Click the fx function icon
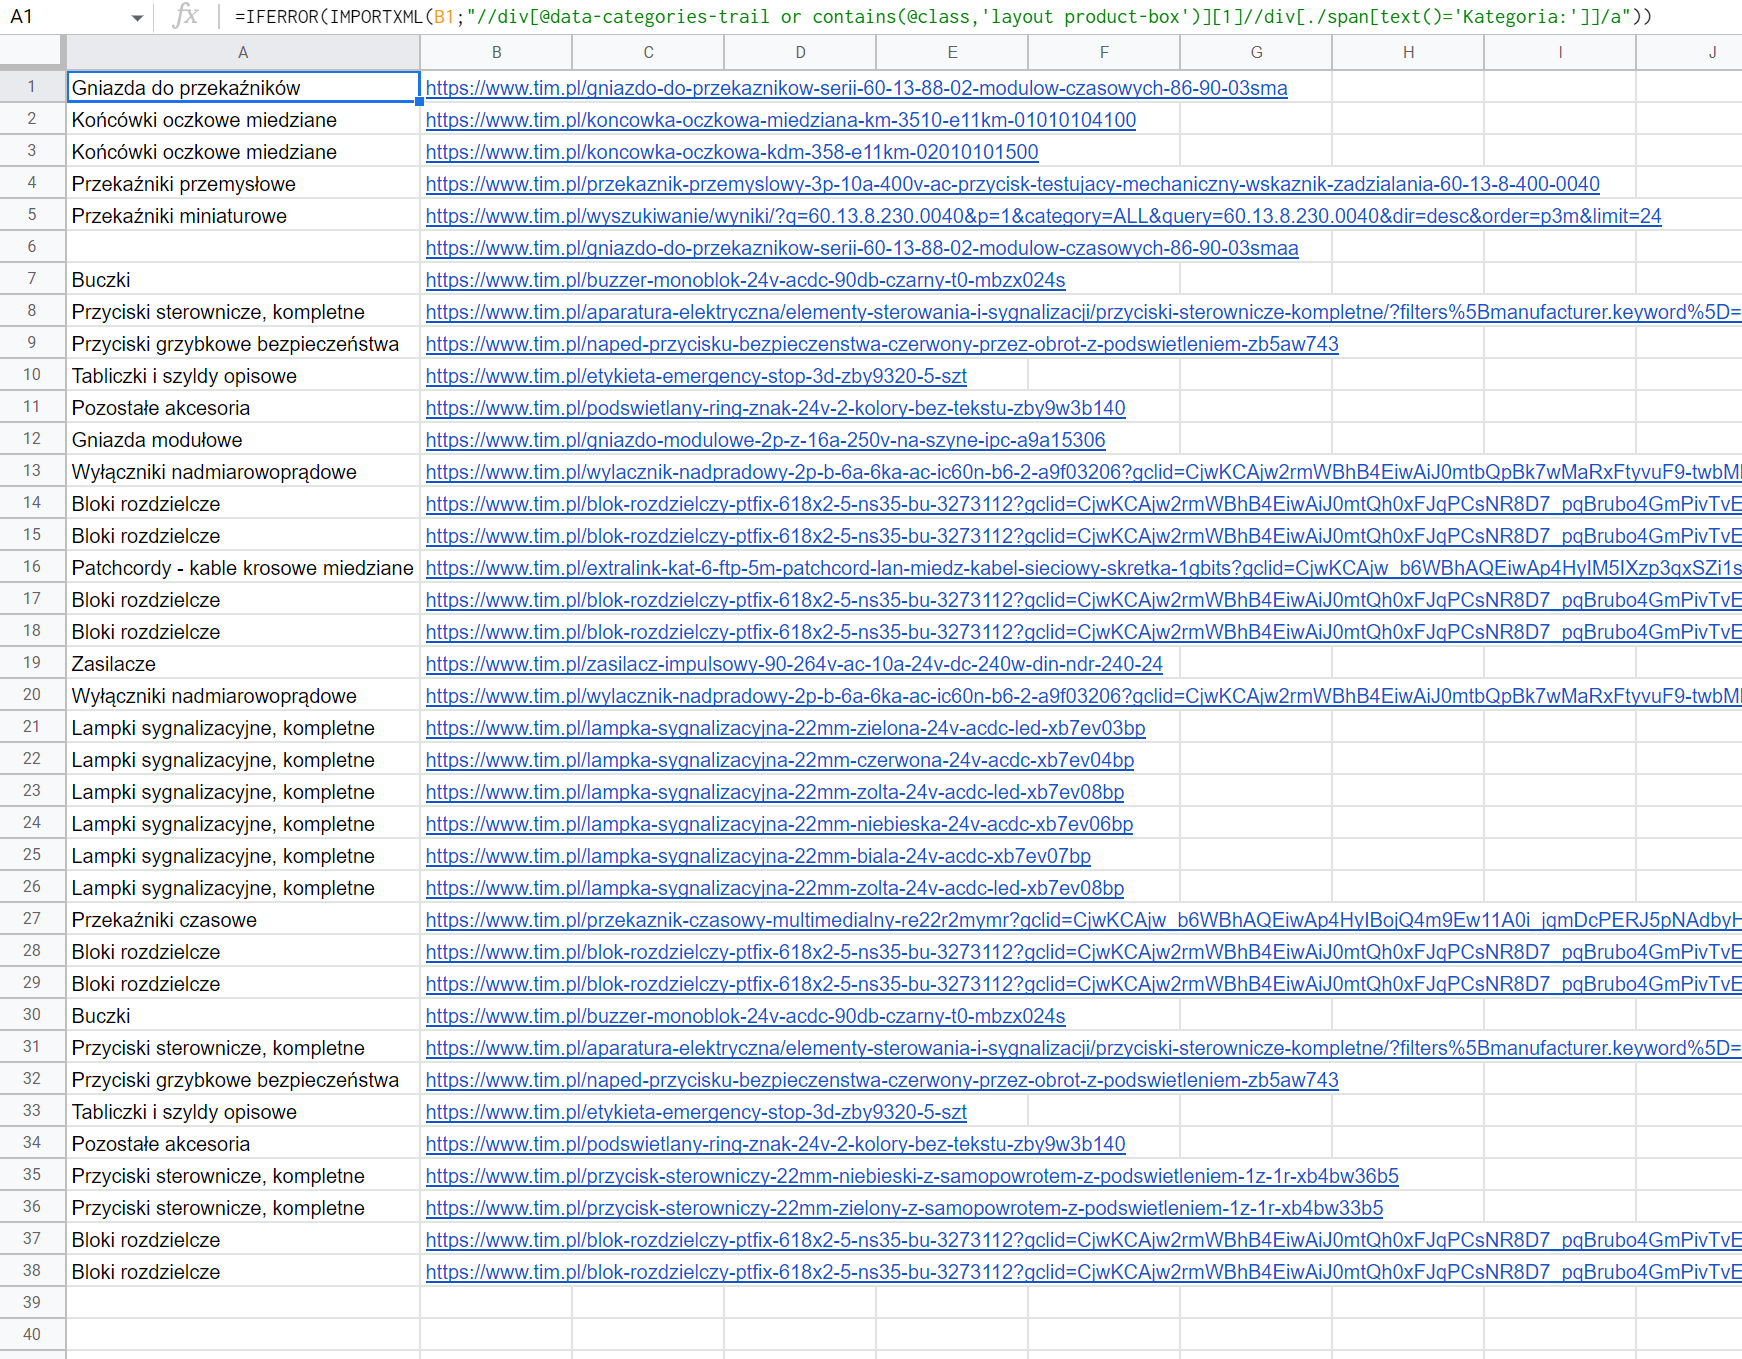This screenshot has width=1742, height=1359. [x=186, y=16]
